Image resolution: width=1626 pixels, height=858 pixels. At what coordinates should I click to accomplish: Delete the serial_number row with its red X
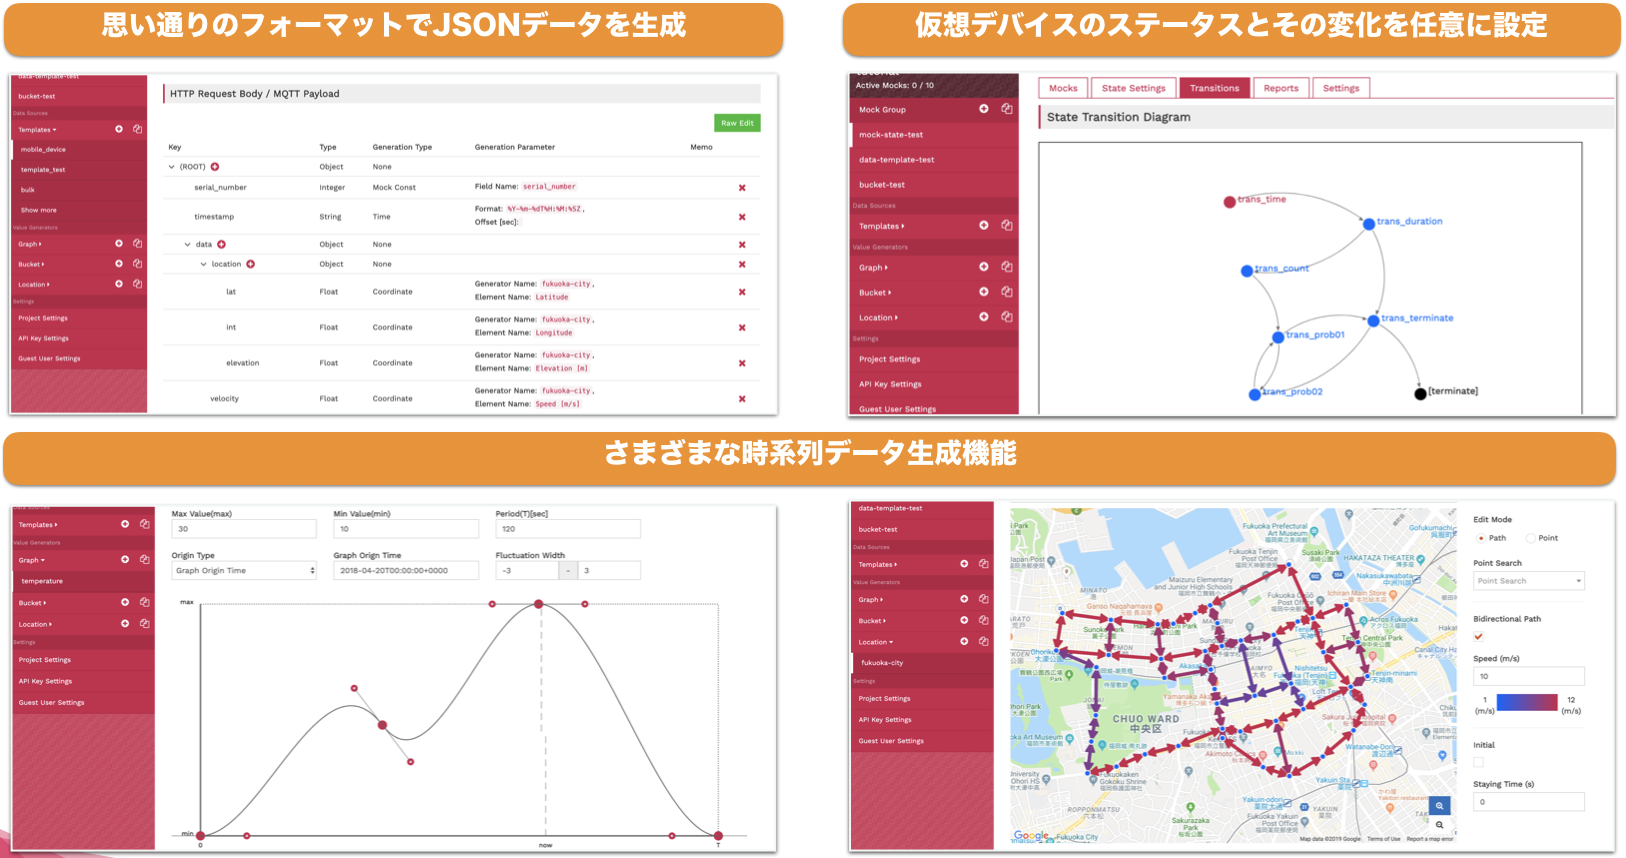[742, 188]
